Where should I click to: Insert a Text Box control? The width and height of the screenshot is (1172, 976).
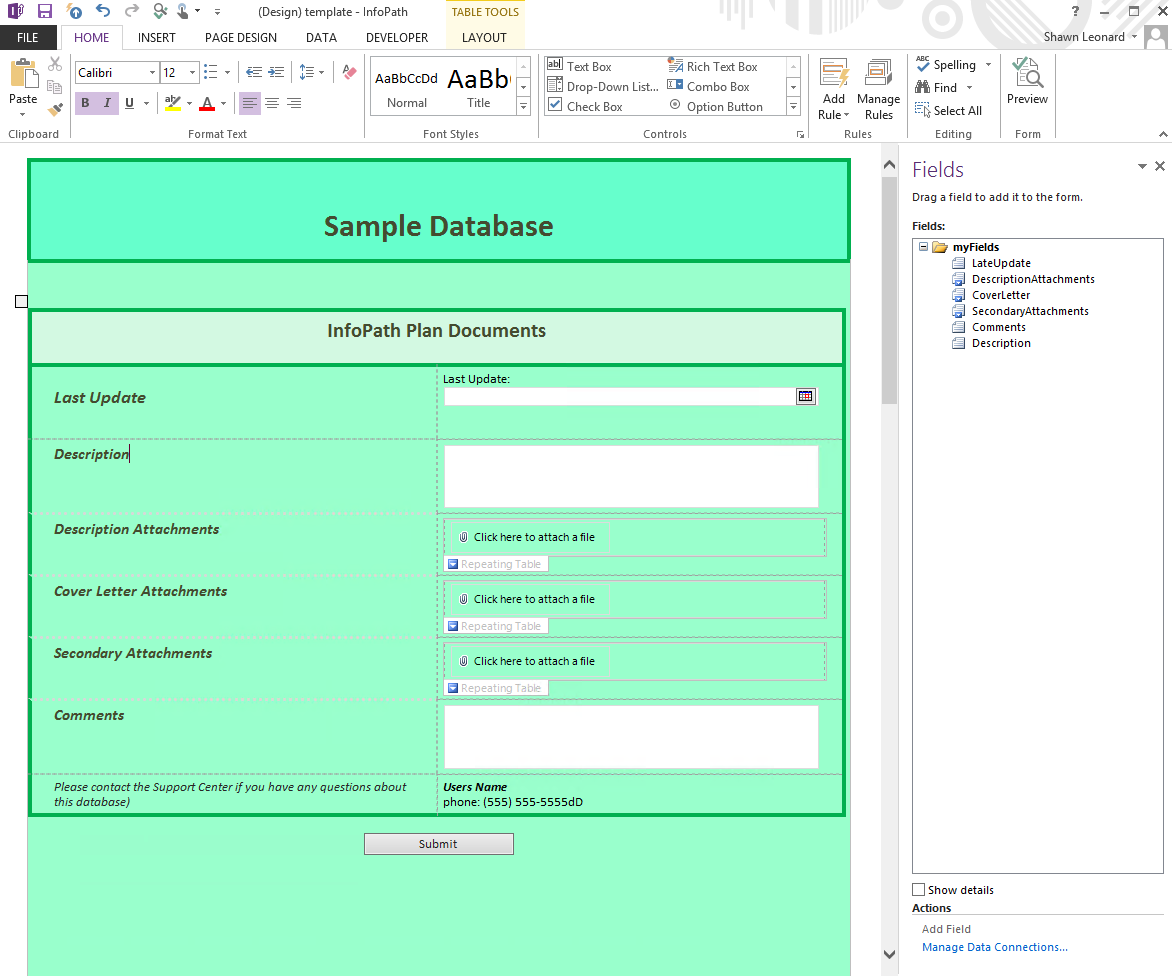tap(580, 67)
